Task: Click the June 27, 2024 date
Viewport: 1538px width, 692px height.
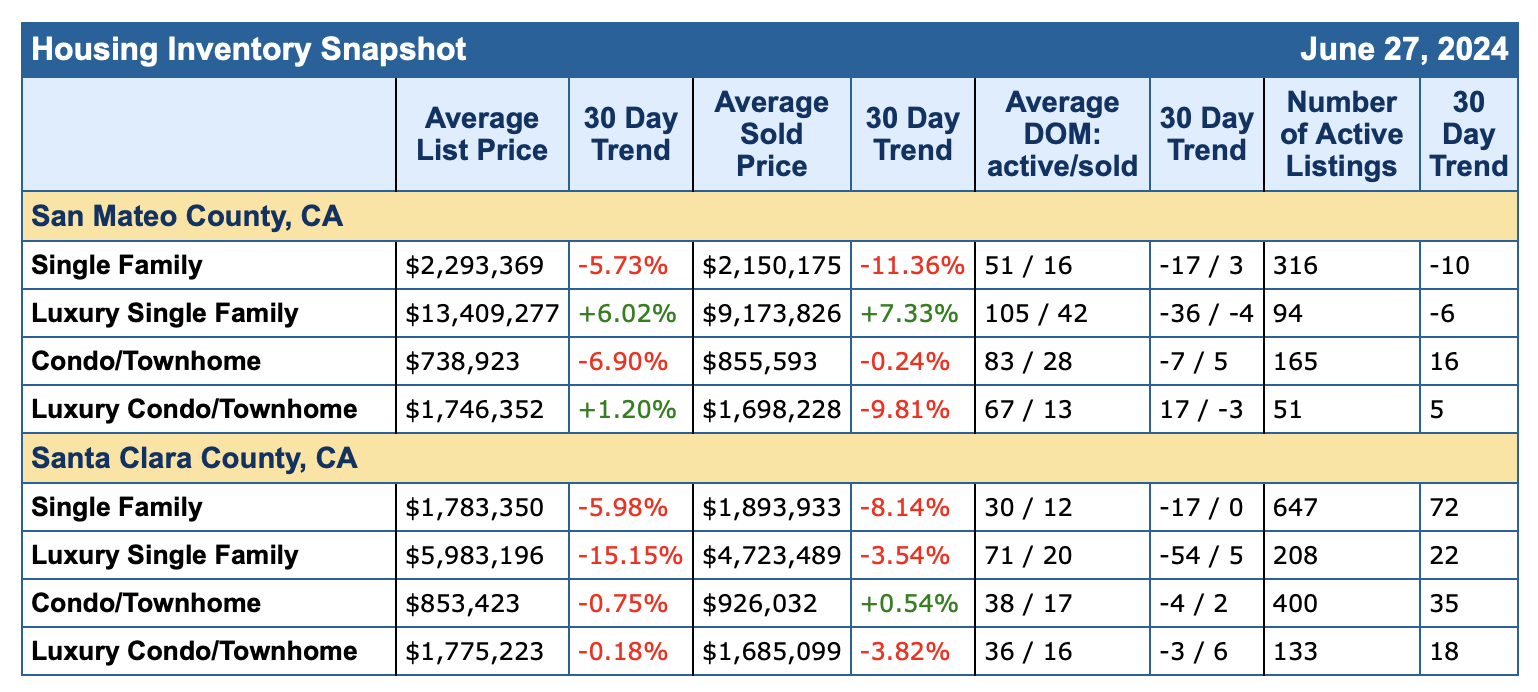Action: (x=1403, y=49)
